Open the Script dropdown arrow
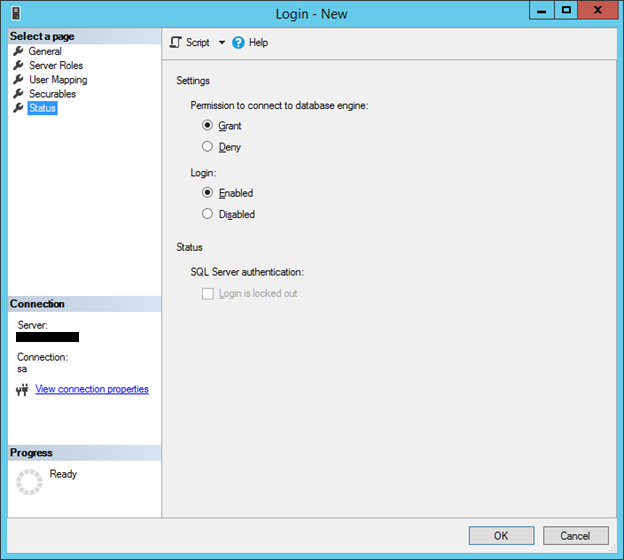Screen dimensions: 624x560 click(222, 42)
